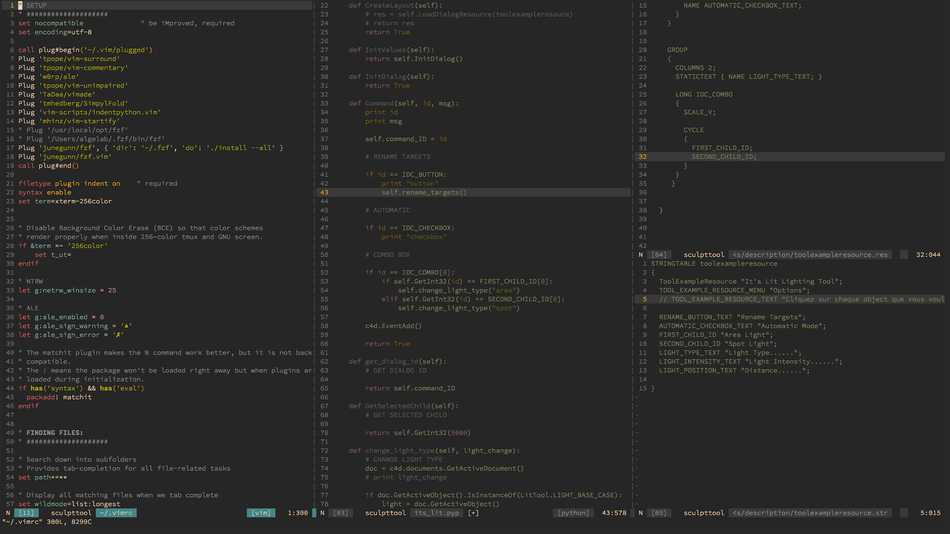Screen dimensions: 950x534
Task: Click the 'return self.GetInt32(5000)' line
Action: (x=418, y=433)
